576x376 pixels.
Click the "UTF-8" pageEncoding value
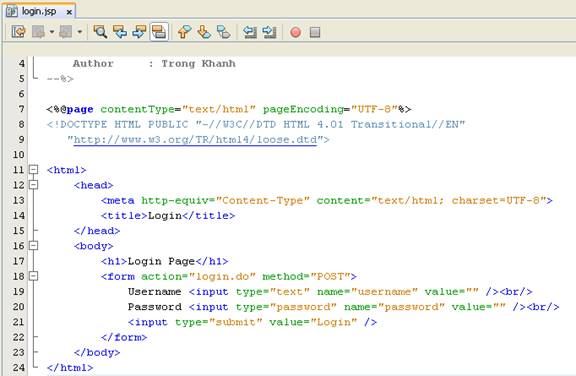(x=374, y=109)
